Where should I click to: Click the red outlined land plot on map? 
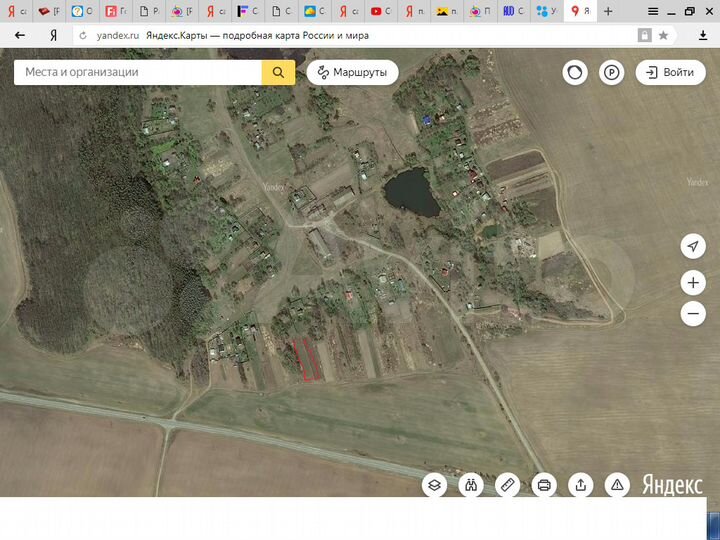[x=306, y=360]
